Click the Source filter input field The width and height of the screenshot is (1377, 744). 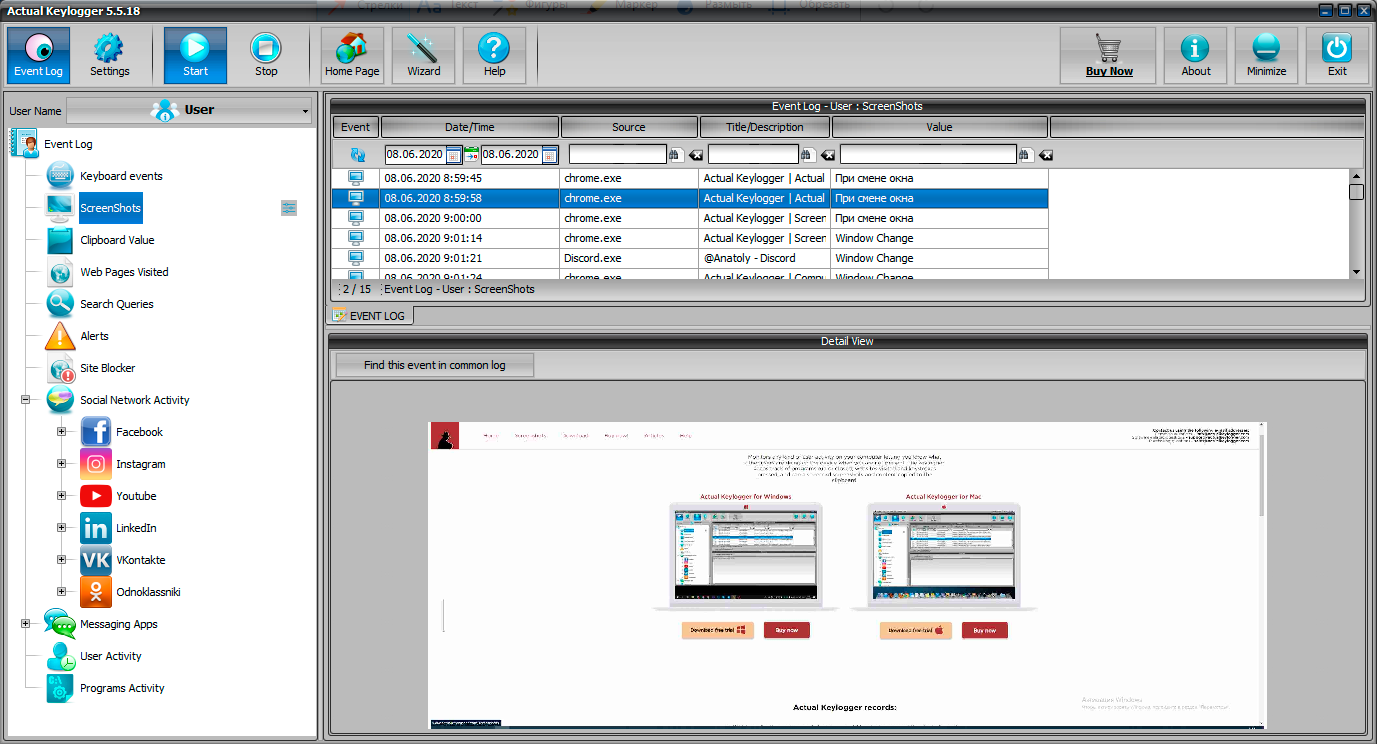coord(617,154)
